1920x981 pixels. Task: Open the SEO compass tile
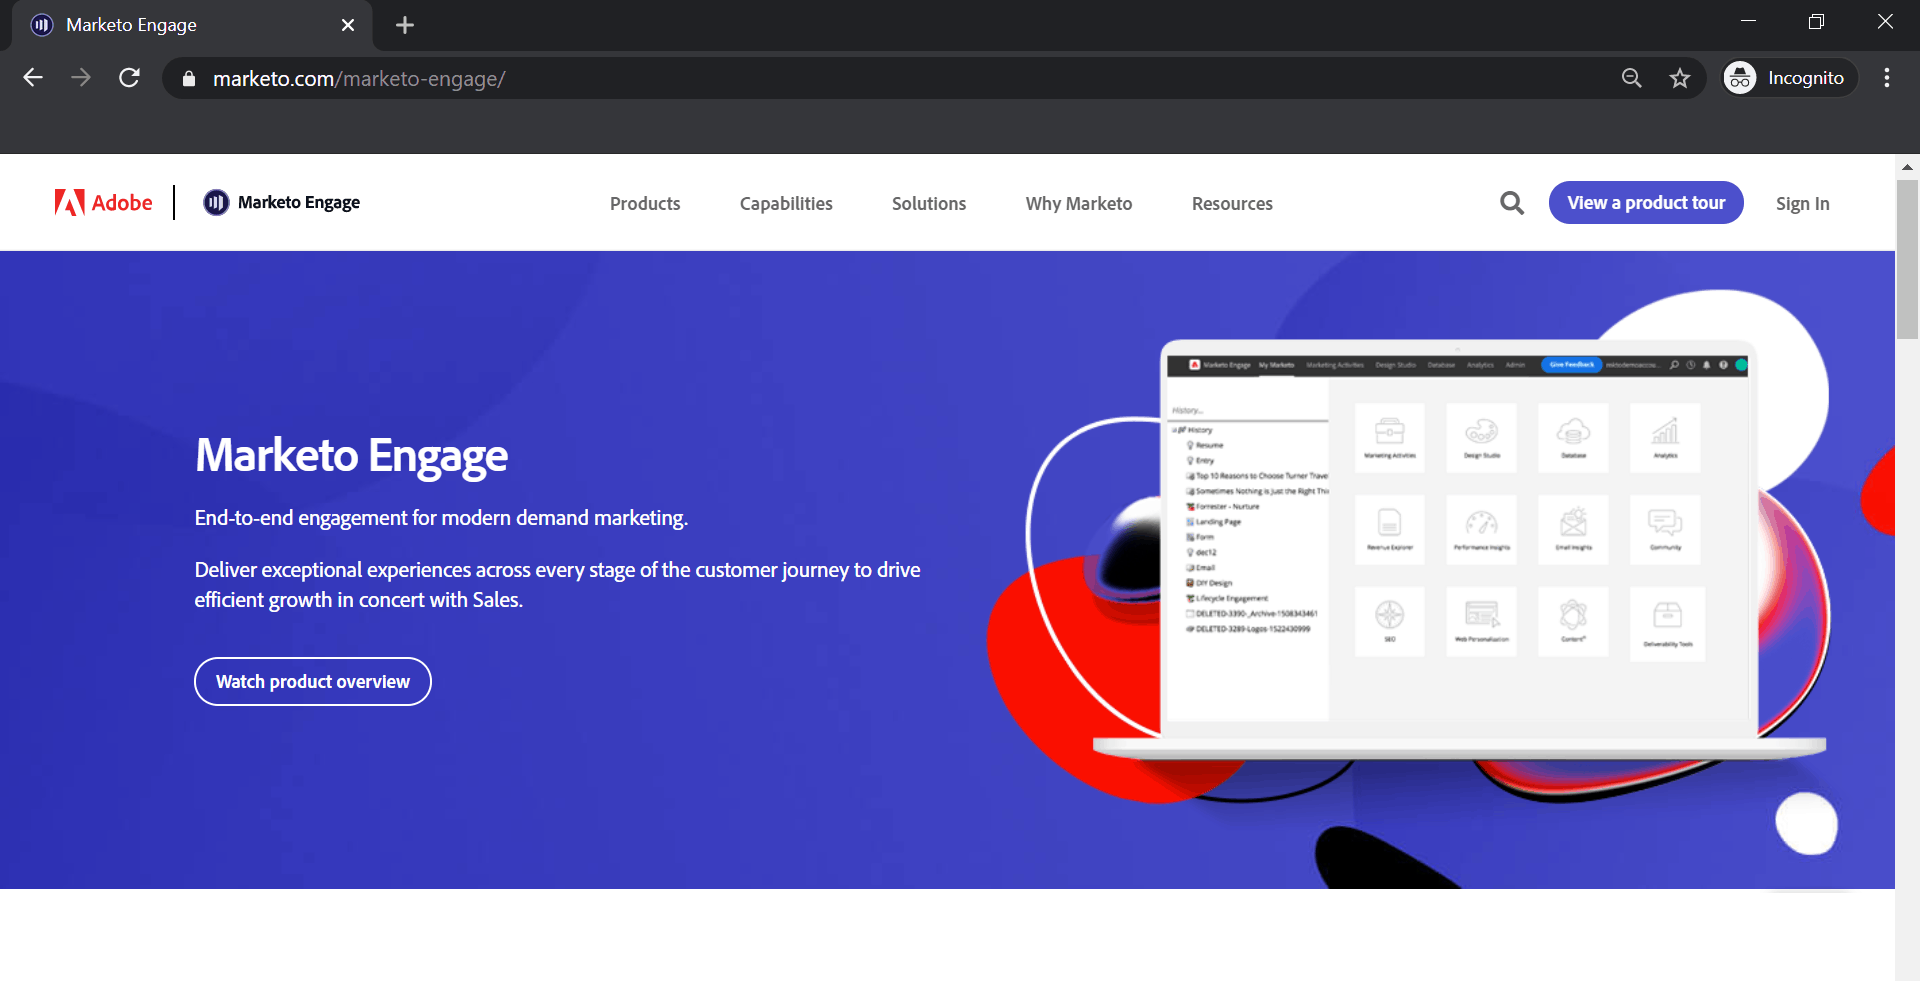[1390, 620]
